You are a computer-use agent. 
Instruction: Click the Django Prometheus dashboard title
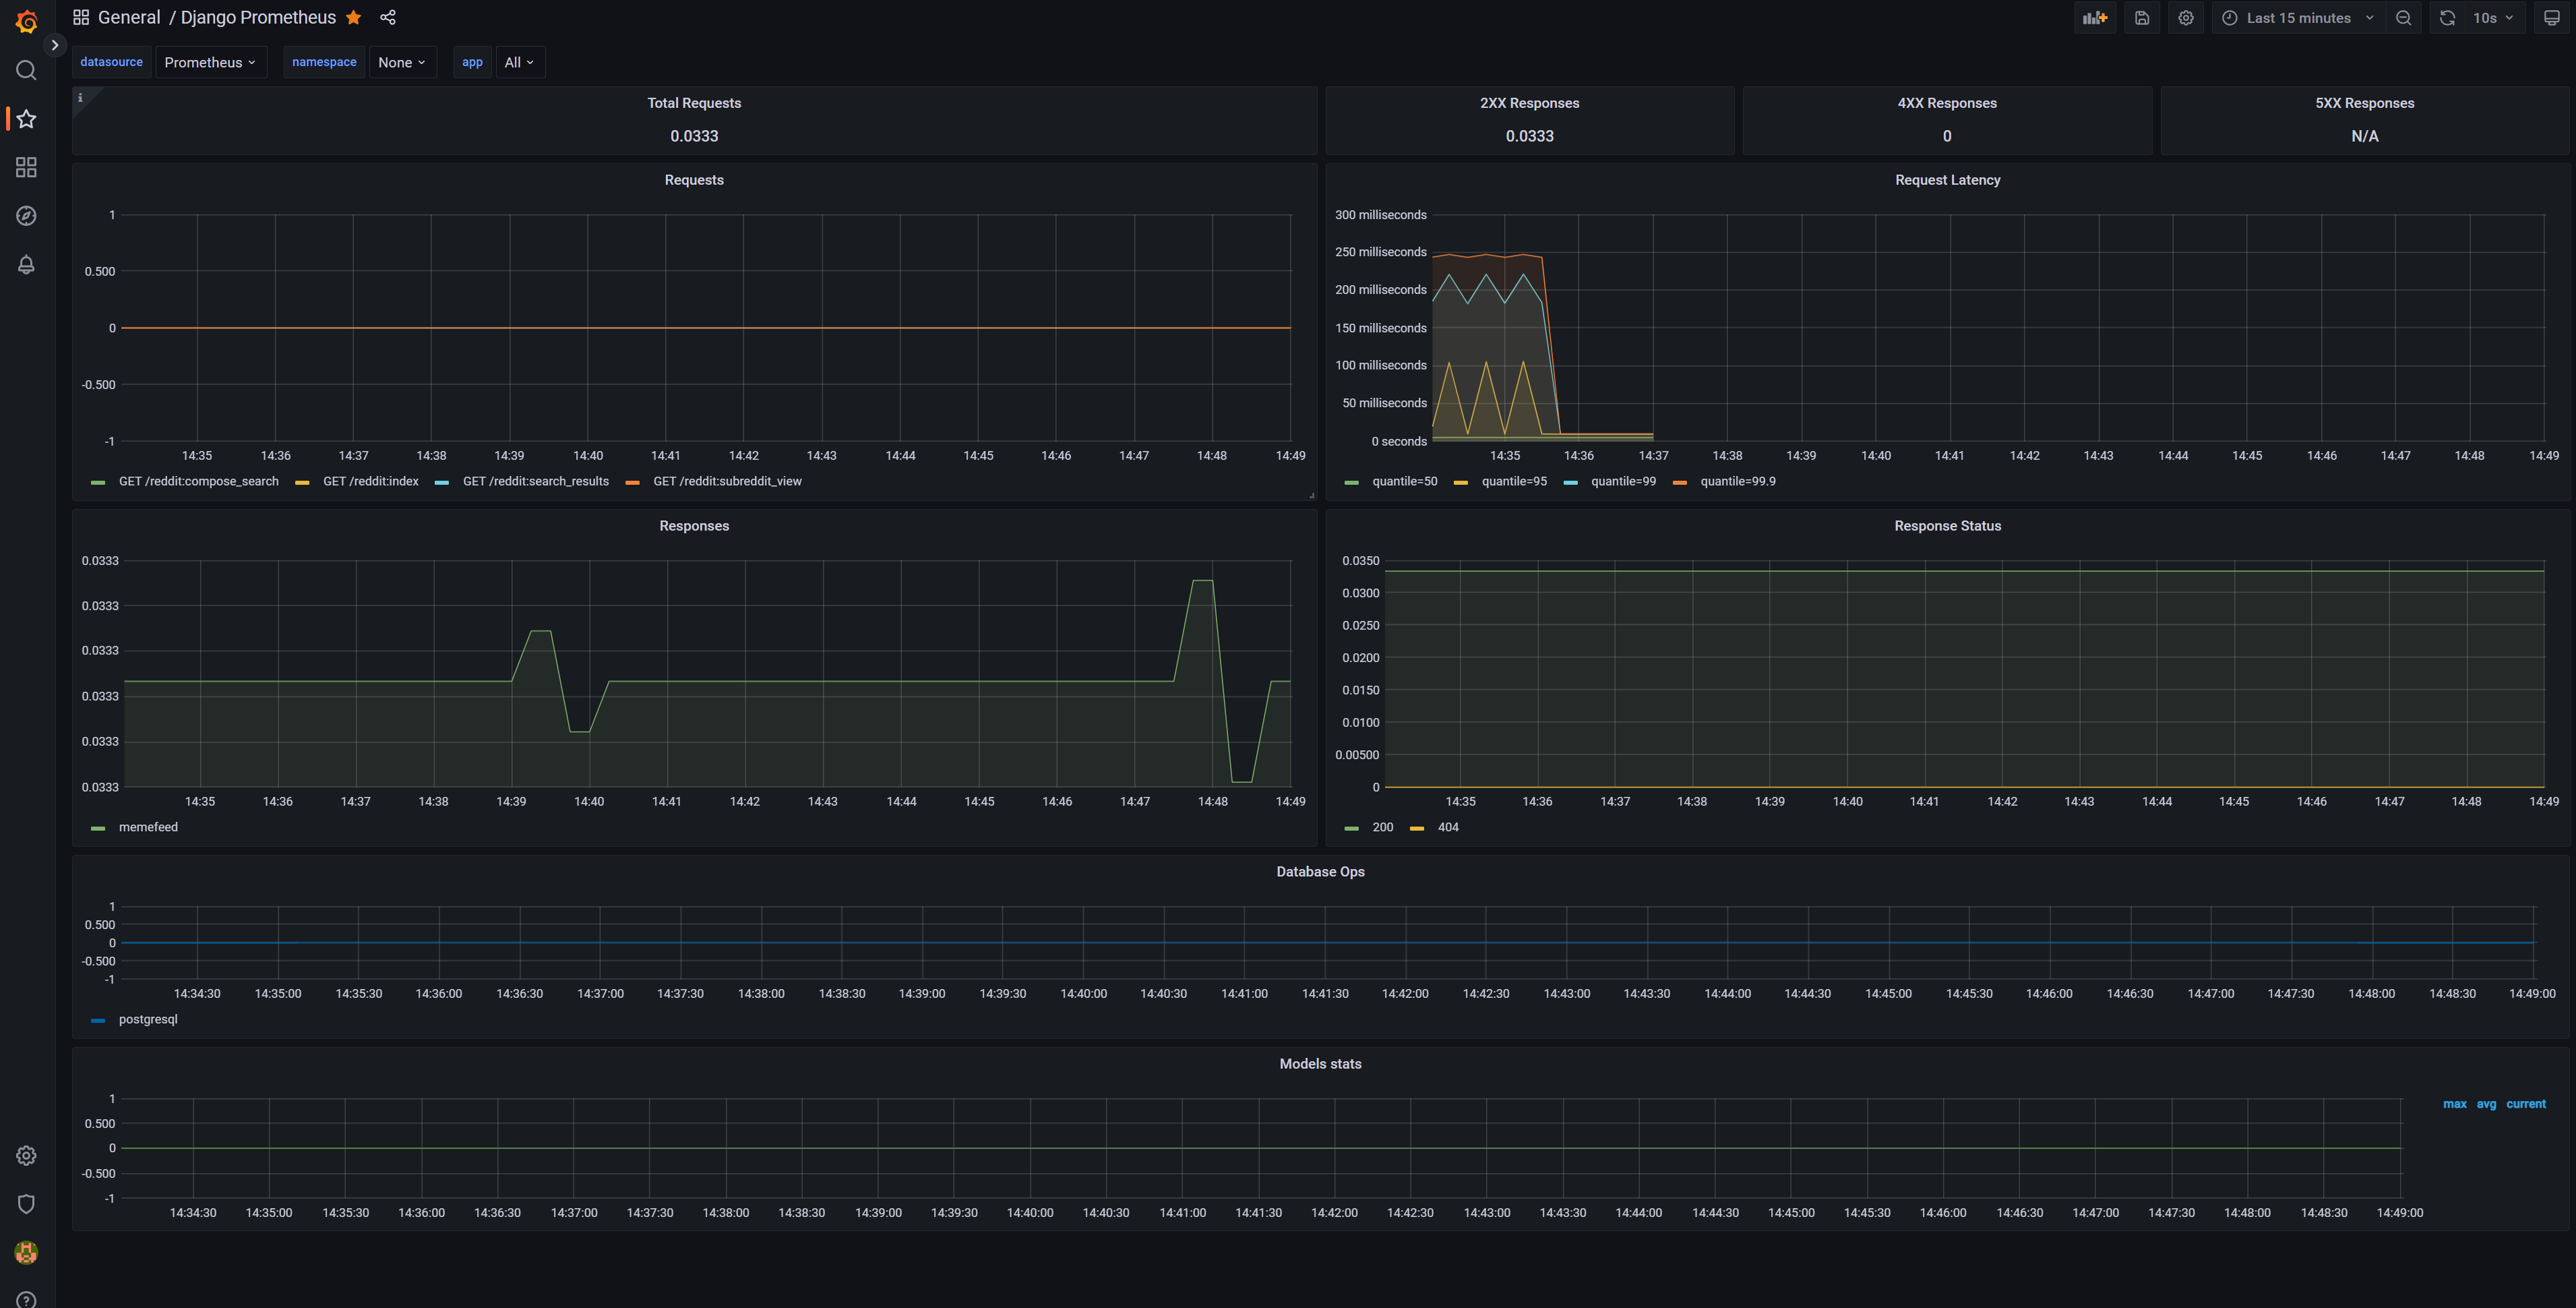coord(258,17)
